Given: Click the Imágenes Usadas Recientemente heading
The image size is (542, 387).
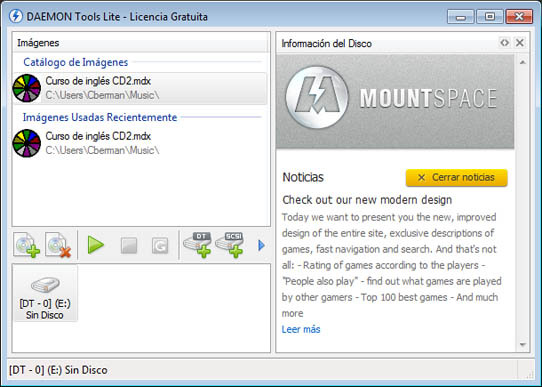Looking at the screenshot, I should coord(100,117).
